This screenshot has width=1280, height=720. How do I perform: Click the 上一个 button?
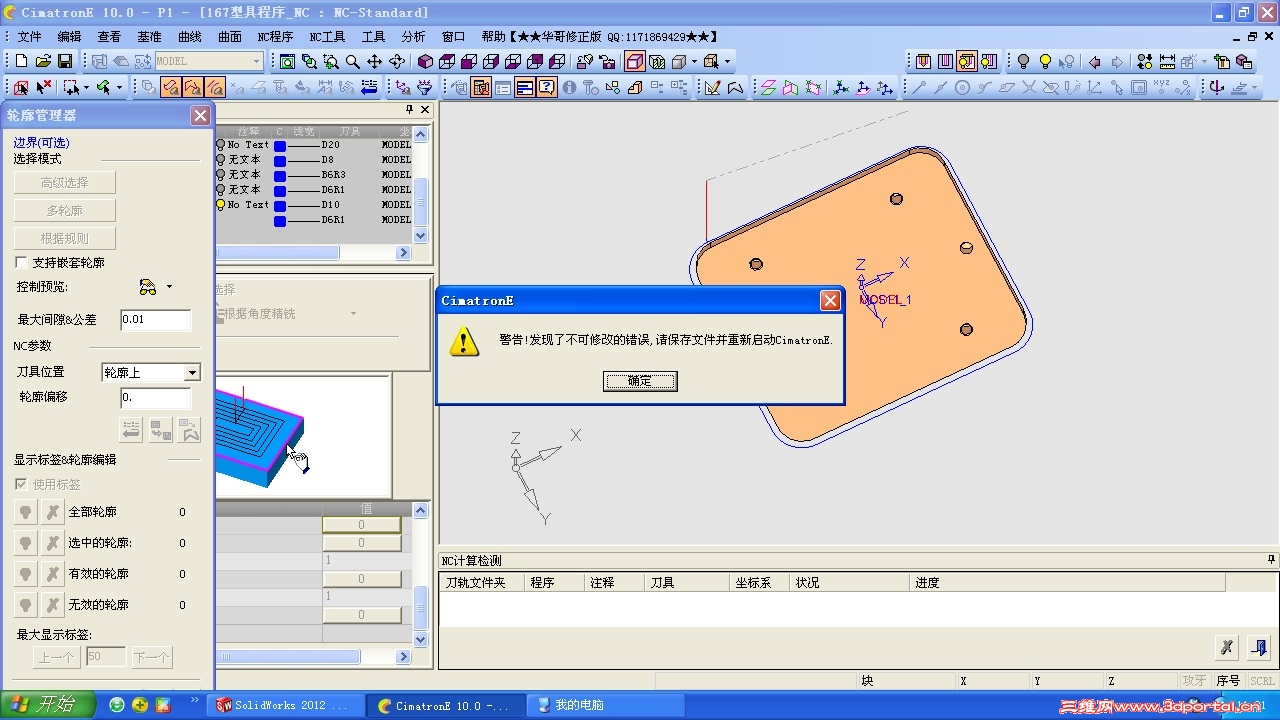pos(57,657)
